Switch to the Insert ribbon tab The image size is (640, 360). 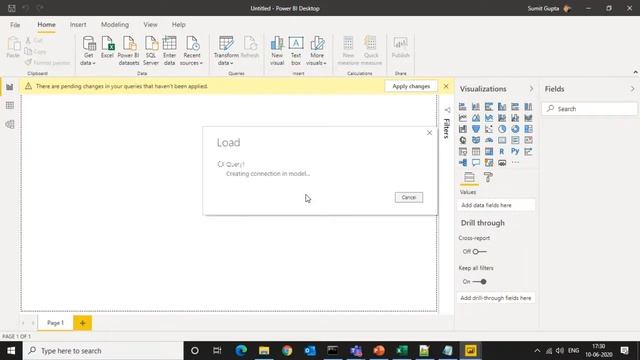tap(78, 24)
